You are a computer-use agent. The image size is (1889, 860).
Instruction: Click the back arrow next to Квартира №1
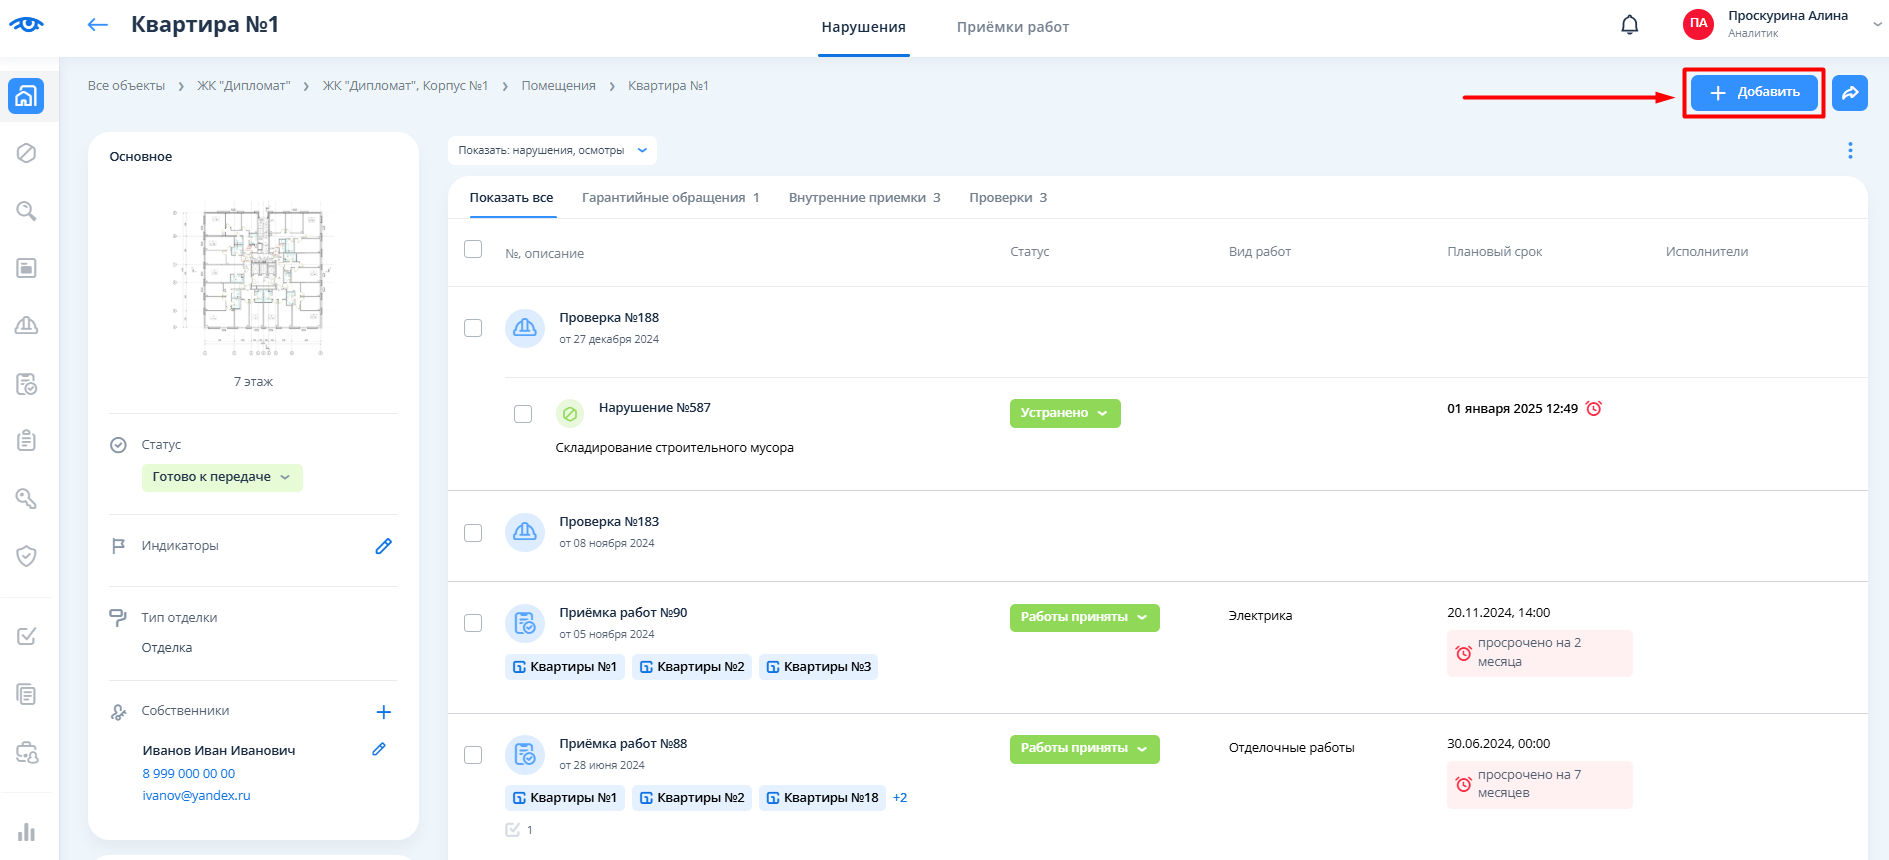point(97,25)
